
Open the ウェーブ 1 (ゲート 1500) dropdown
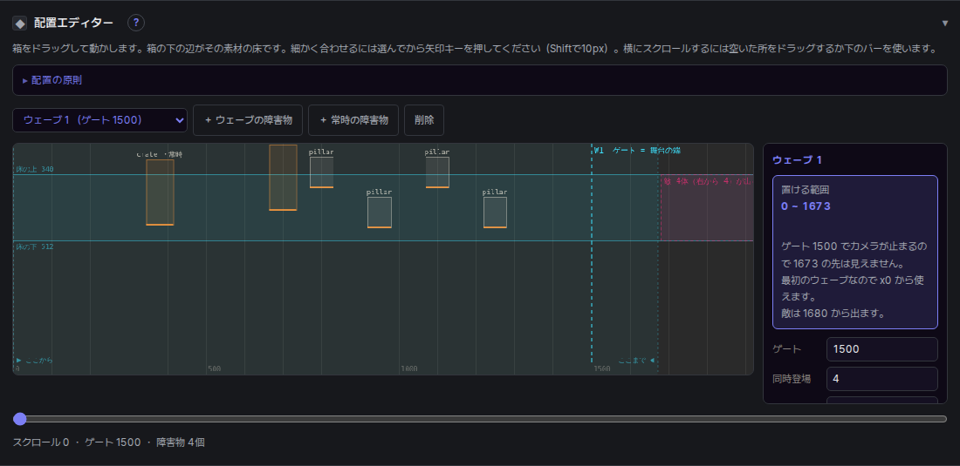tap(100, 120)
